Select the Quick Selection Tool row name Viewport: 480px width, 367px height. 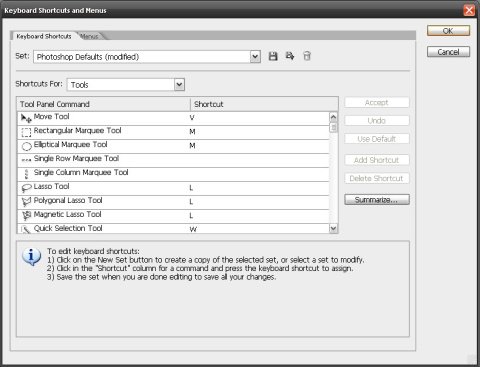point(68,228)
